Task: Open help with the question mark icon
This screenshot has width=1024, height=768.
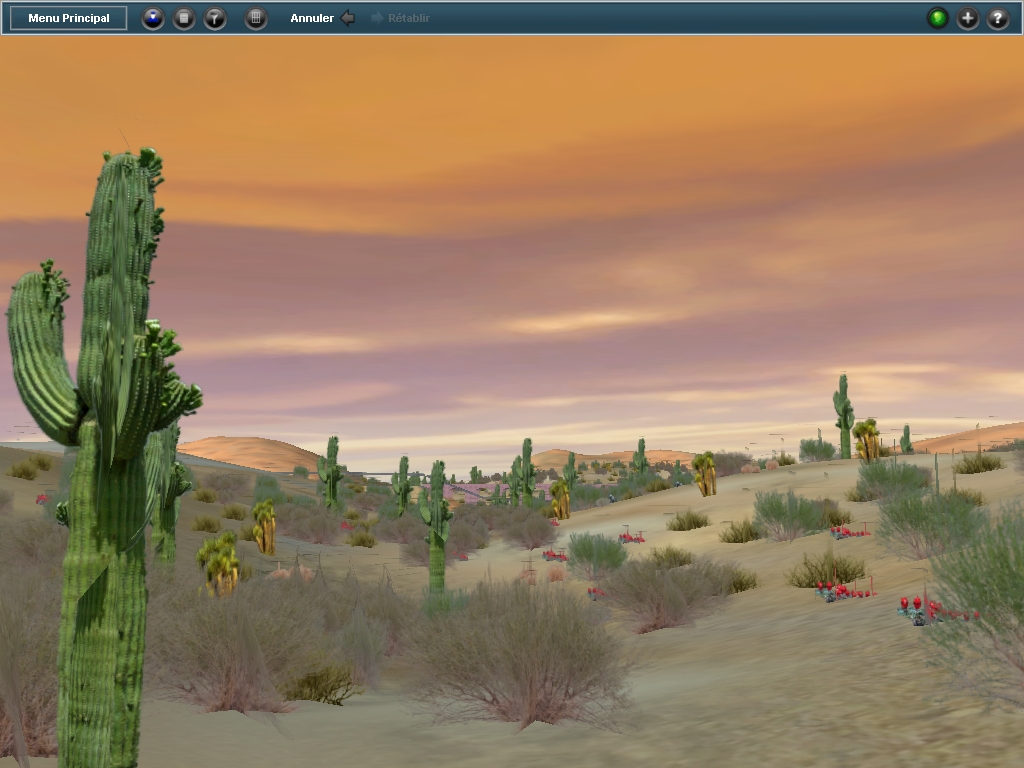Action: (998, 18)
